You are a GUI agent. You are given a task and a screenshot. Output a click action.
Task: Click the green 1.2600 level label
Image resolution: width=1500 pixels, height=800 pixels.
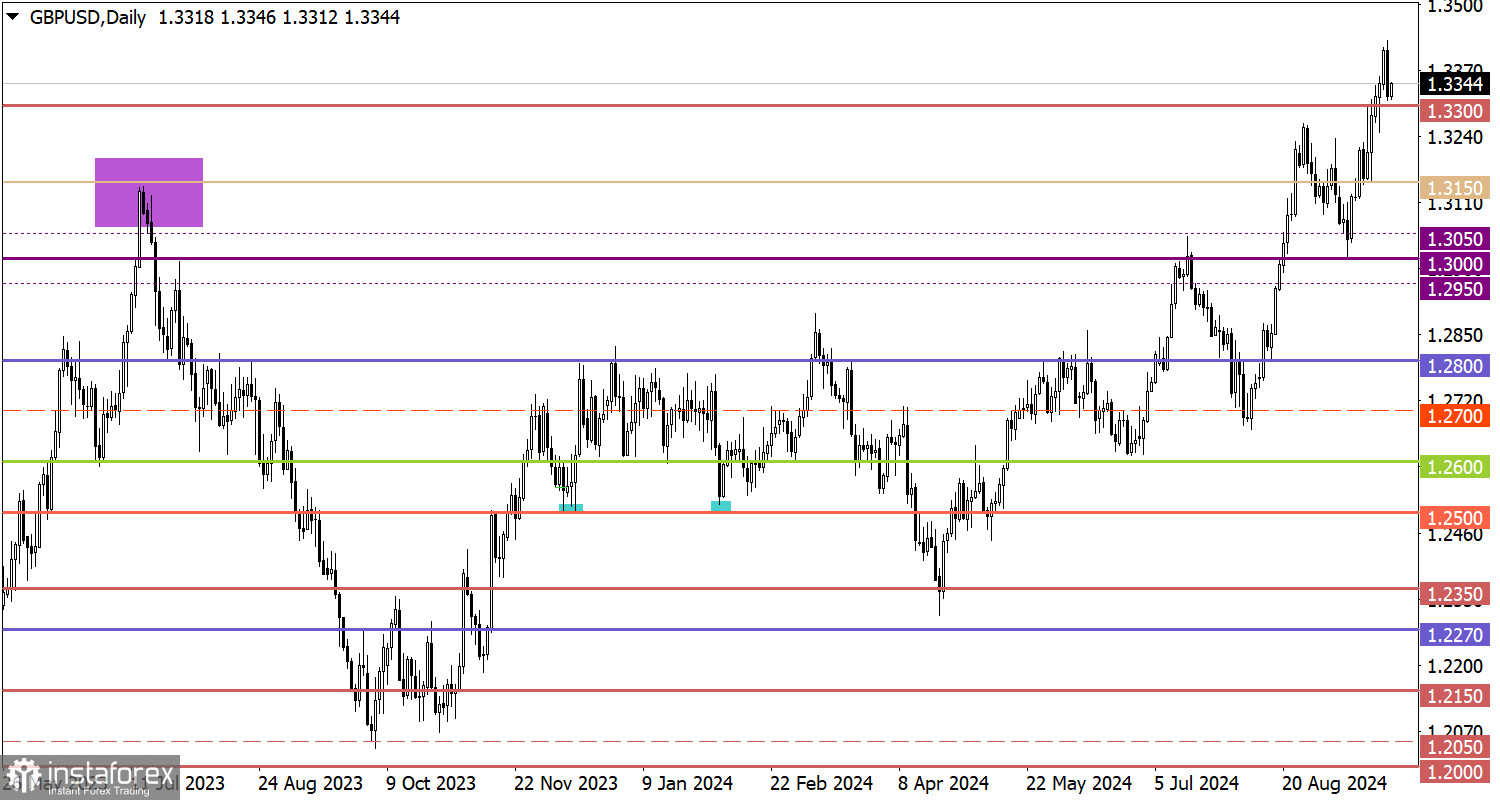[1455, 467]
